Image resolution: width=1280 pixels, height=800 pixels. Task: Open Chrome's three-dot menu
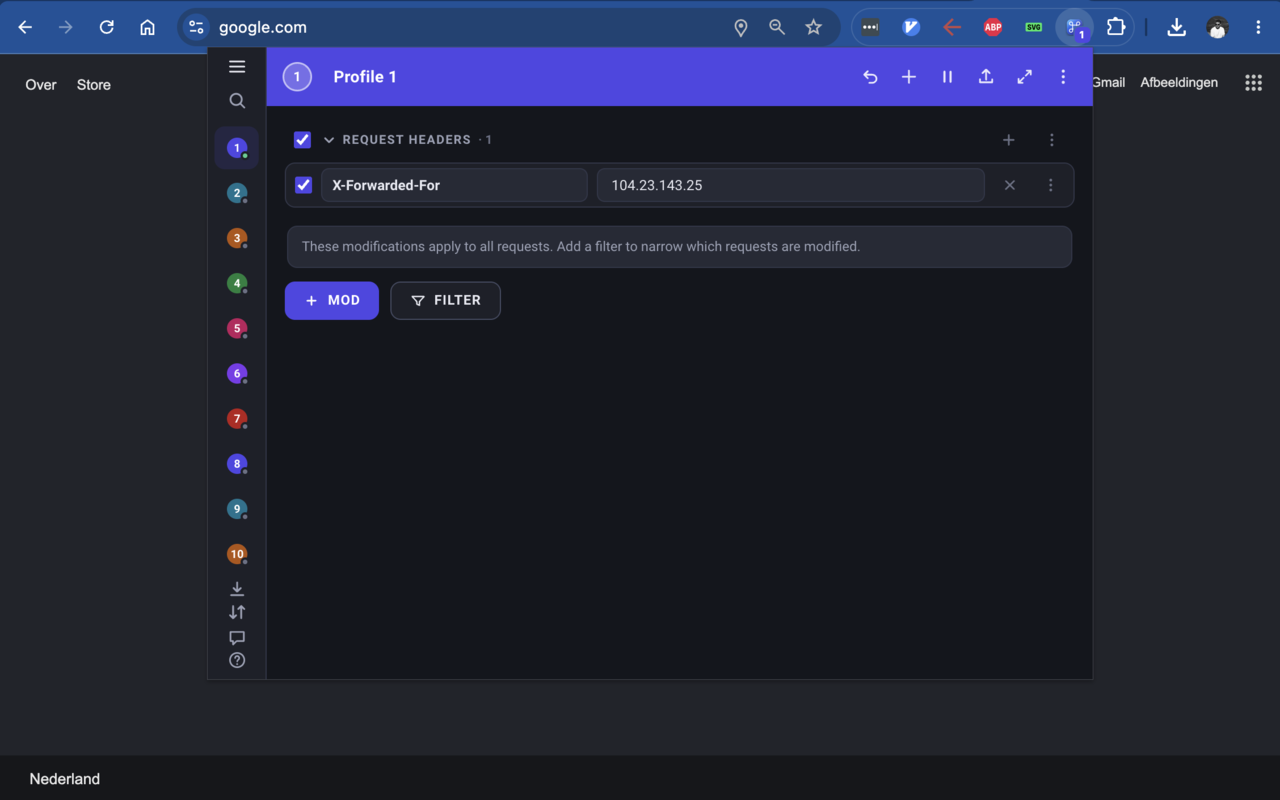coord(1258,27)
